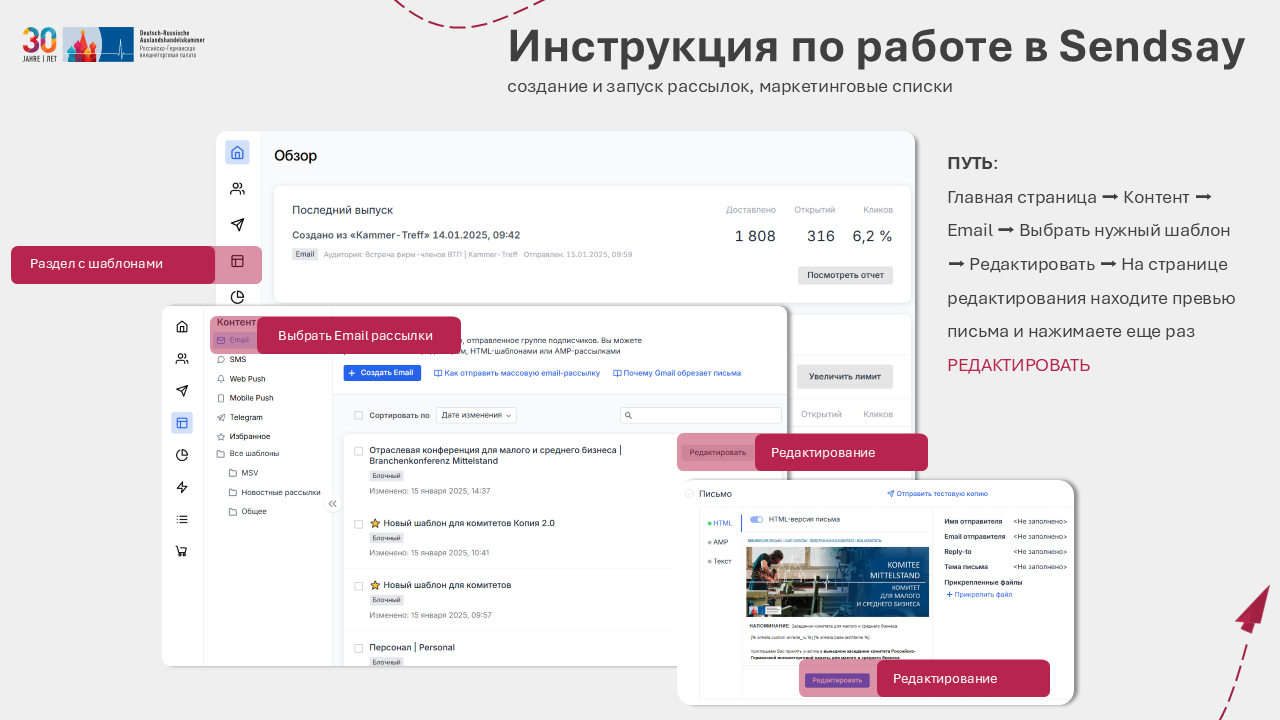
Task: Click magnifier icon in template search box
Action: 628,415
